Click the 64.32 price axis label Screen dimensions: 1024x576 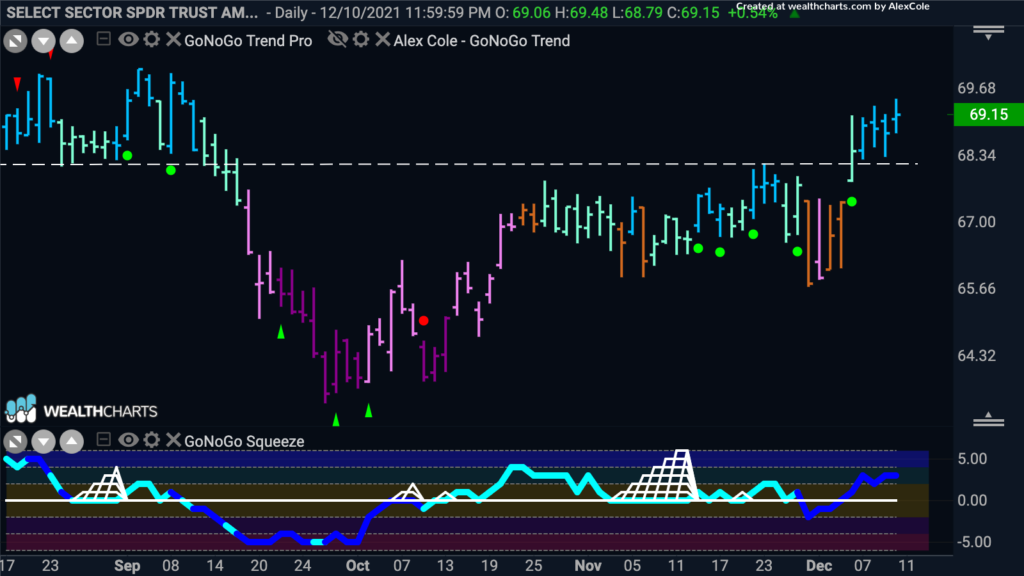click(976, 356)
